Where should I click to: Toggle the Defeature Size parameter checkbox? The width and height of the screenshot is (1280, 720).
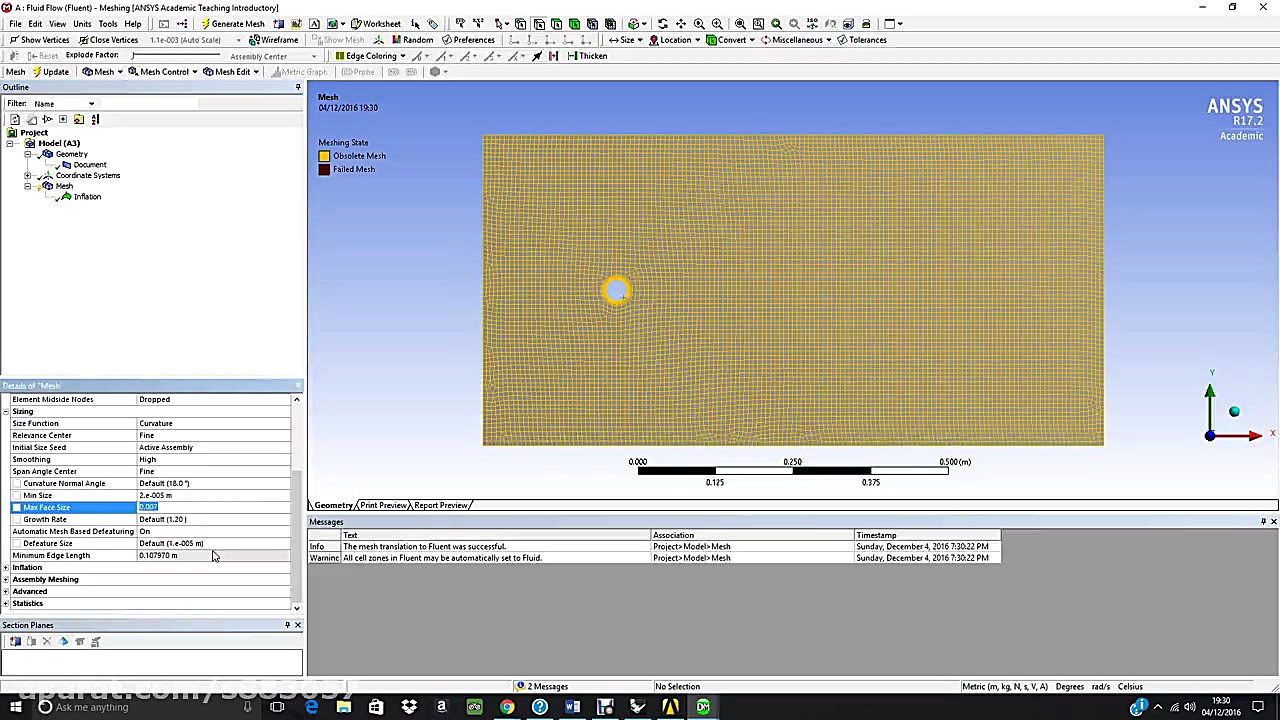point(17,544)
